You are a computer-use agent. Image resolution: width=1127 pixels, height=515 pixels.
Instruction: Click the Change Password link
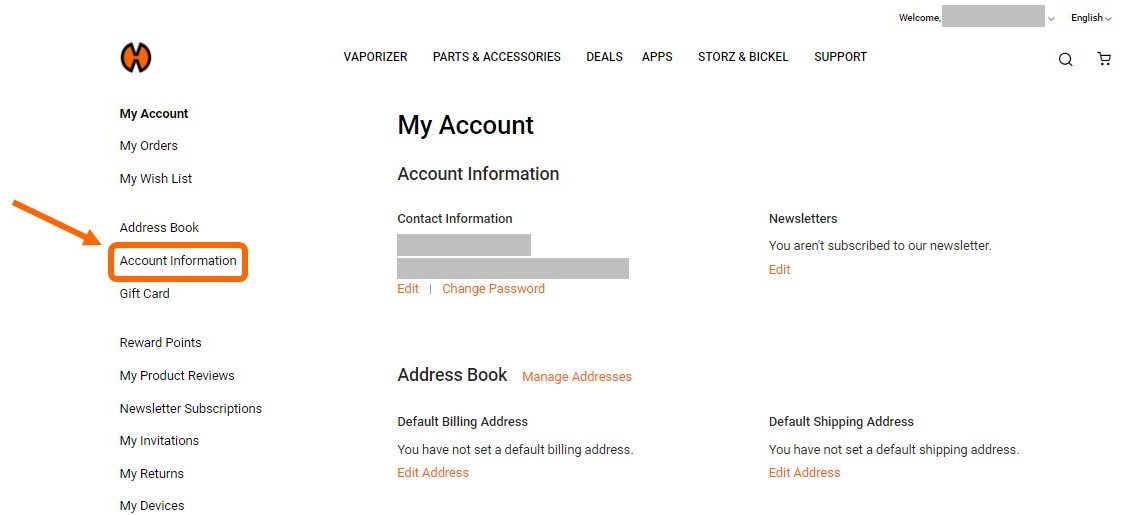click(493, 289)
